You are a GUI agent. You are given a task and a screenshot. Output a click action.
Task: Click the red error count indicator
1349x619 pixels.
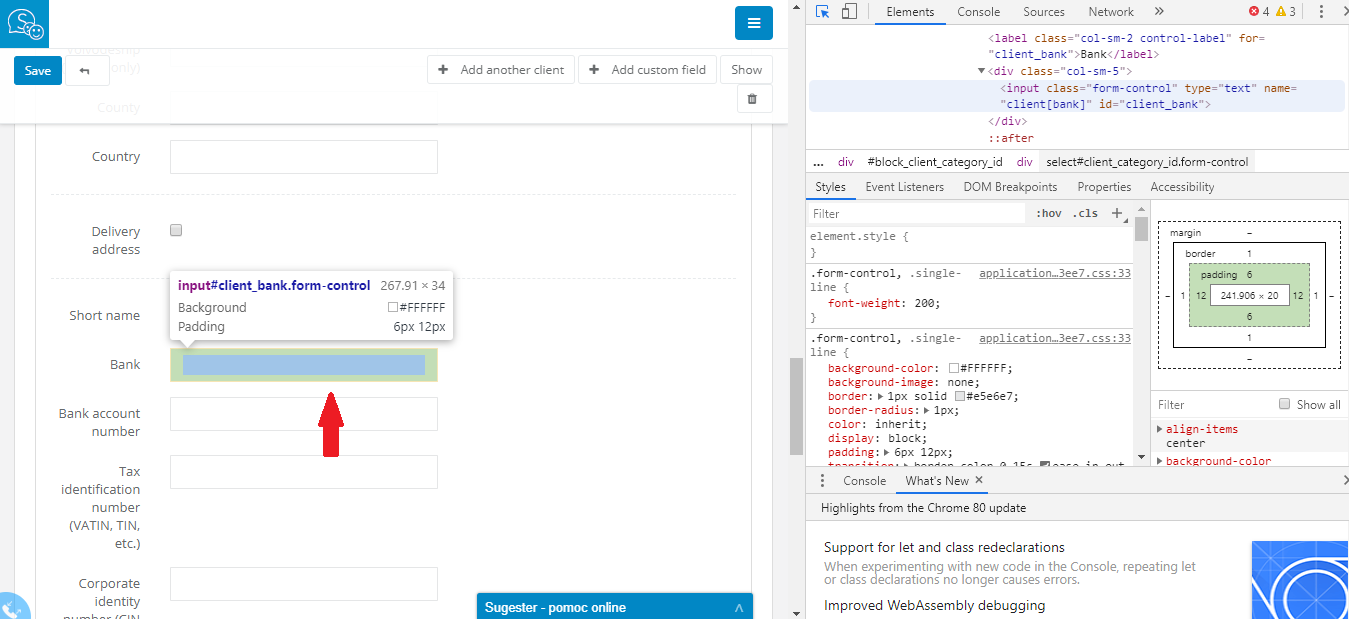[1258, 12]
